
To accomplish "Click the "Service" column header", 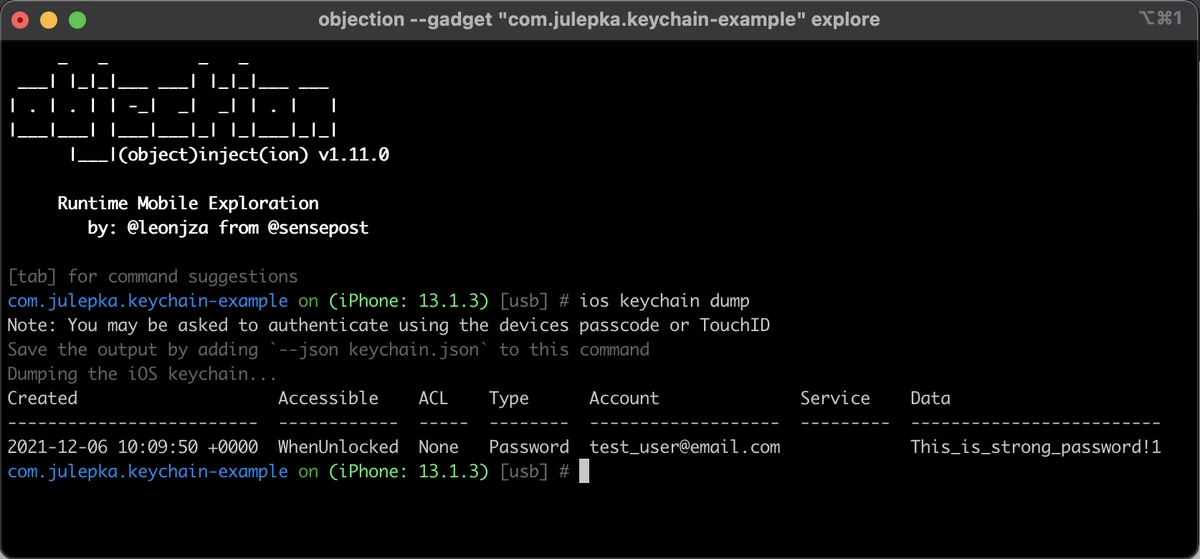I will [x=835, y=398].
